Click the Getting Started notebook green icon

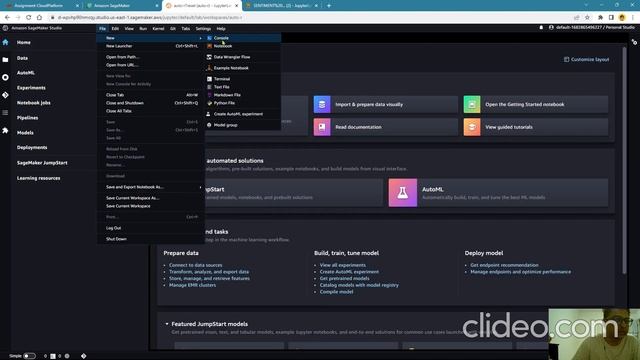[472, 104]
